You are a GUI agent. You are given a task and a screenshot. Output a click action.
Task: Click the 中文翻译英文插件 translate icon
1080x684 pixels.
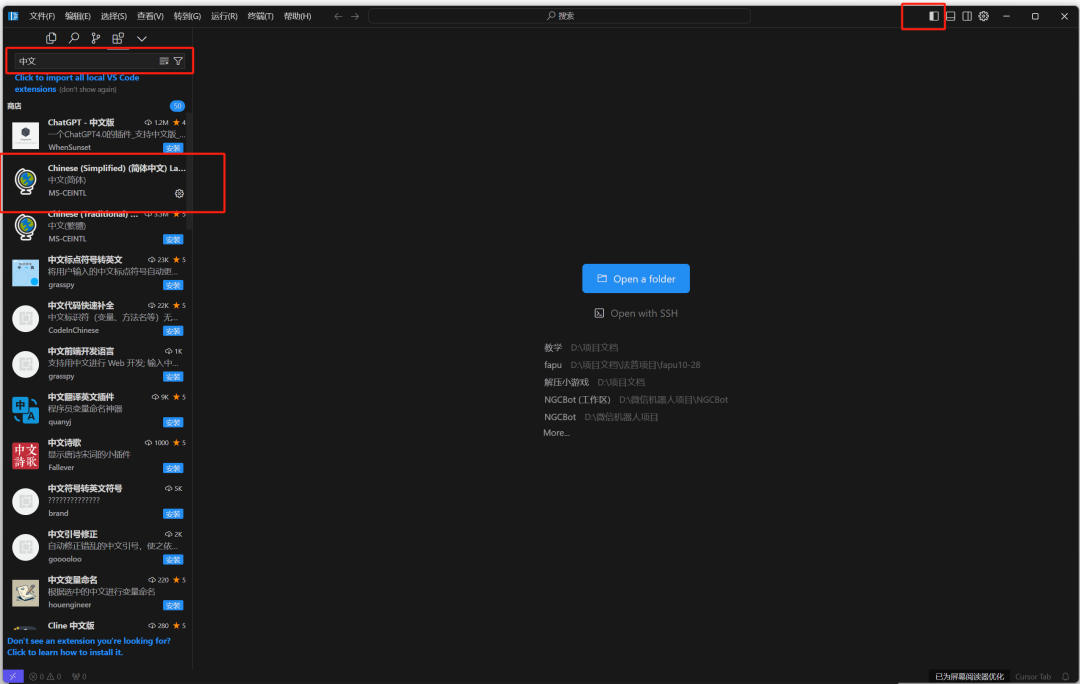(x=25, y=410)
